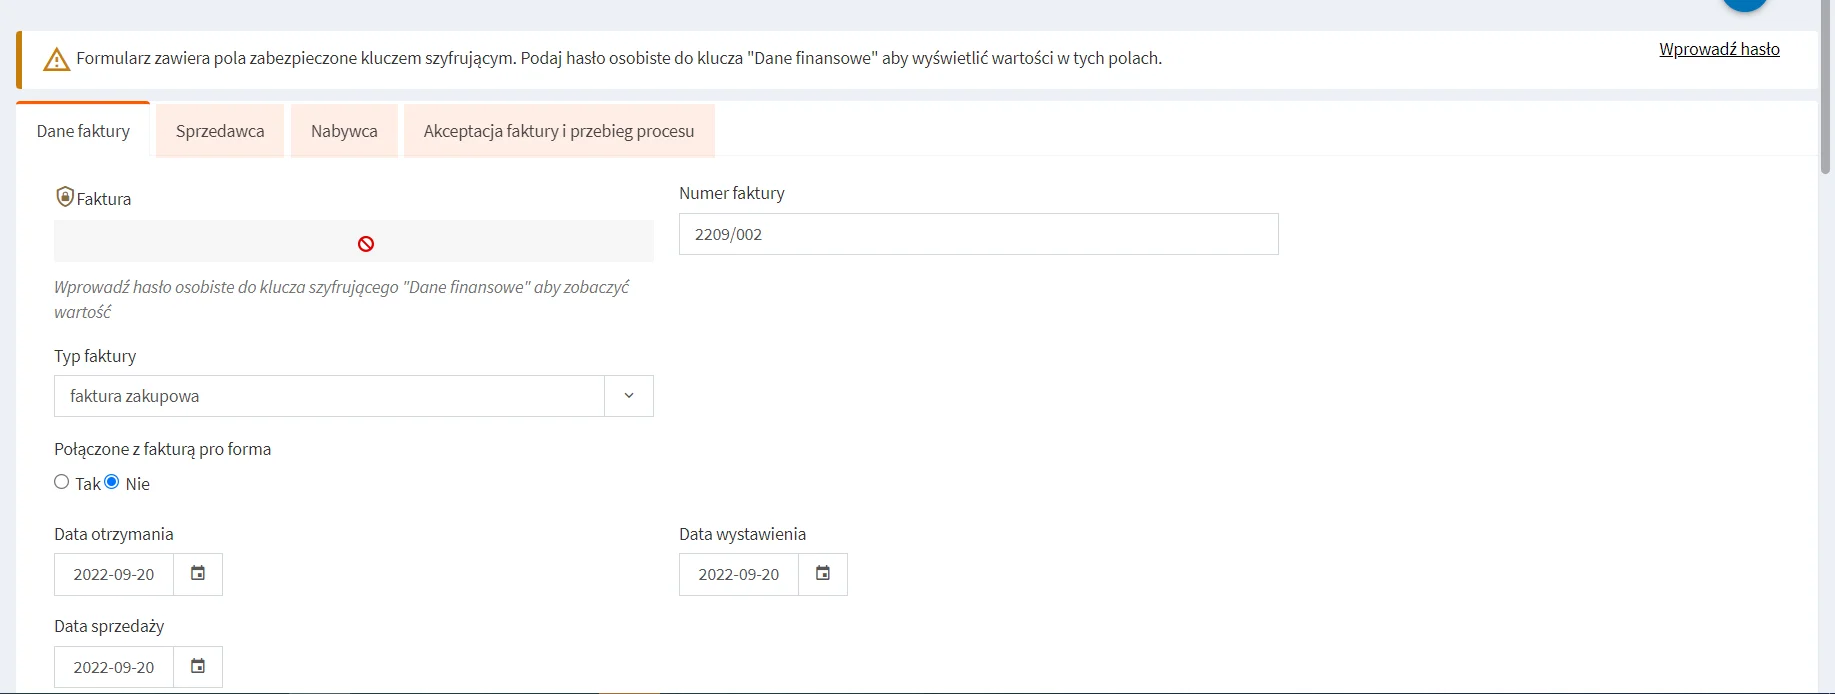Select the Nie radio option

pos(112,482)
